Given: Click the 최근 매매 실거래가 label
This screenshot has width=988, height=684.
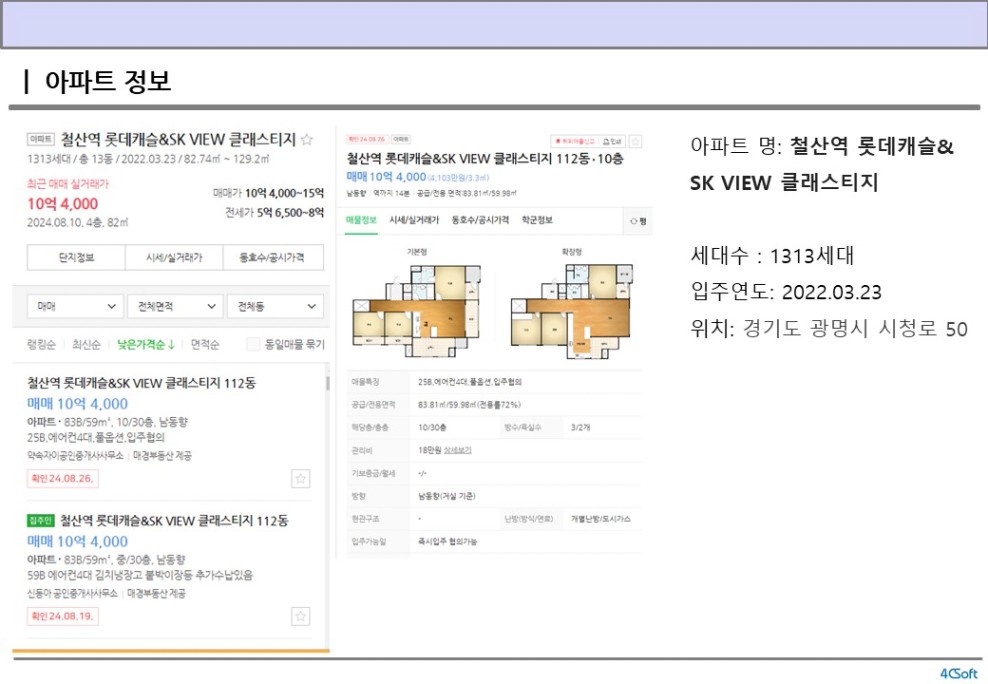Looking at the screenshot, I should tap(68, 183).
